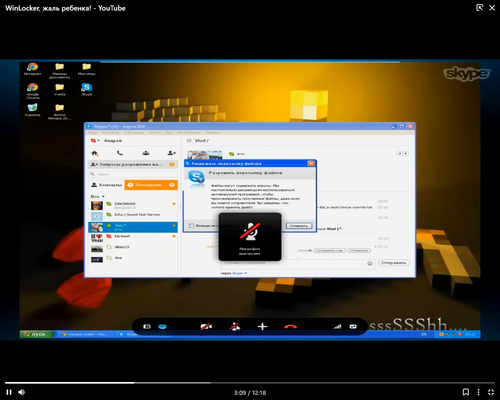Switch to the orange Последние tab
This screenshot has width=500, height=400.
[x=151, y=185]
